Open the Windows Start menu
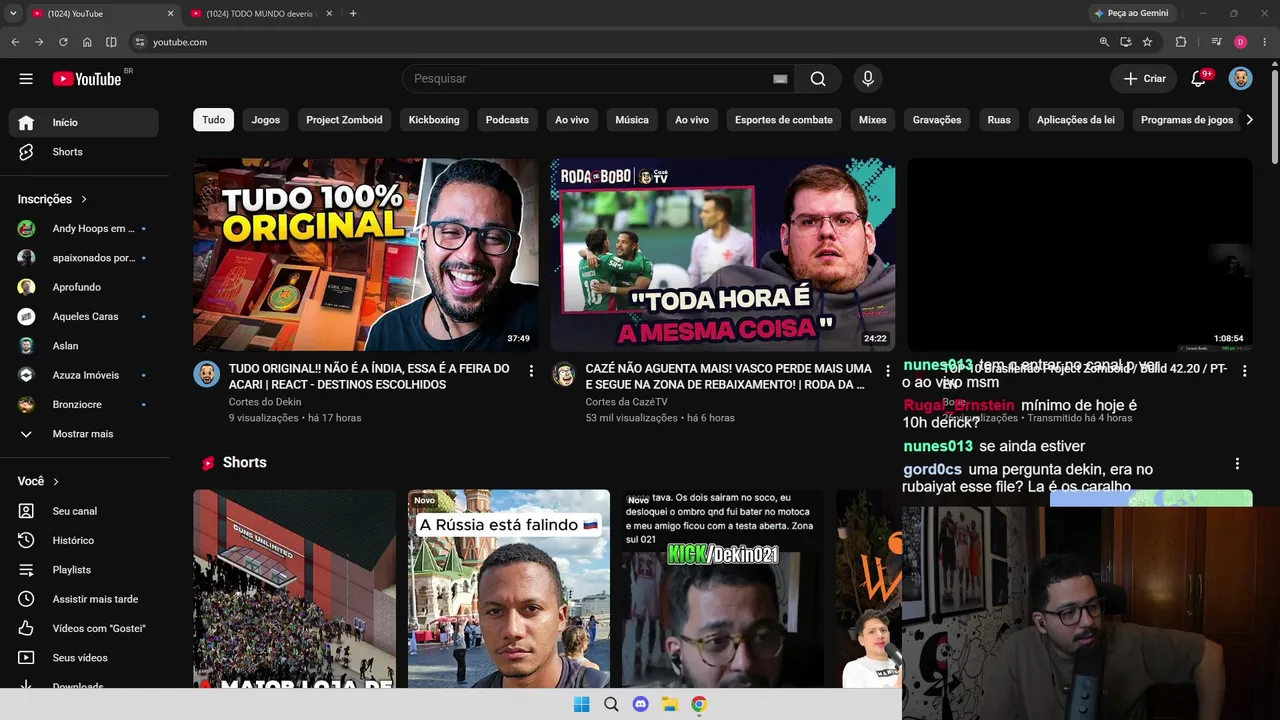This screenshot has height=720, width=1280. 582,704
